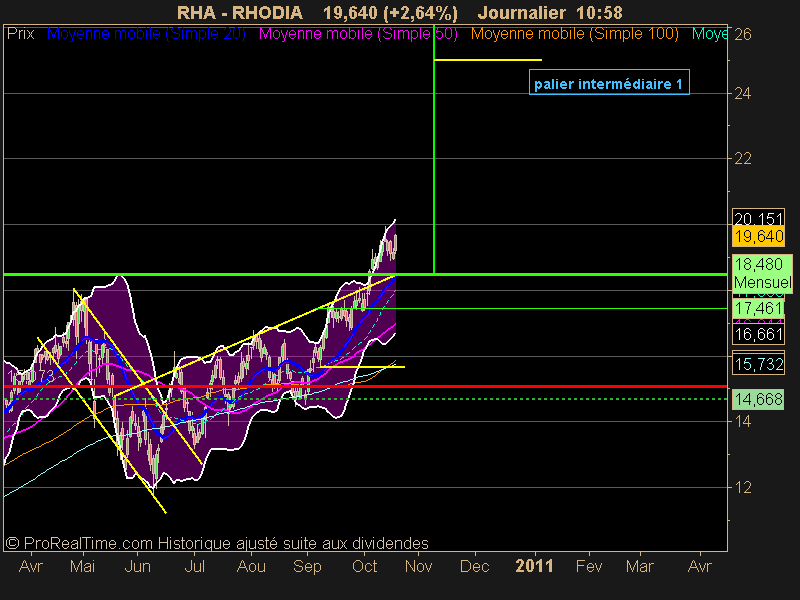
Task: Click the 24 price axis label
Action: [x=742, y=93]
